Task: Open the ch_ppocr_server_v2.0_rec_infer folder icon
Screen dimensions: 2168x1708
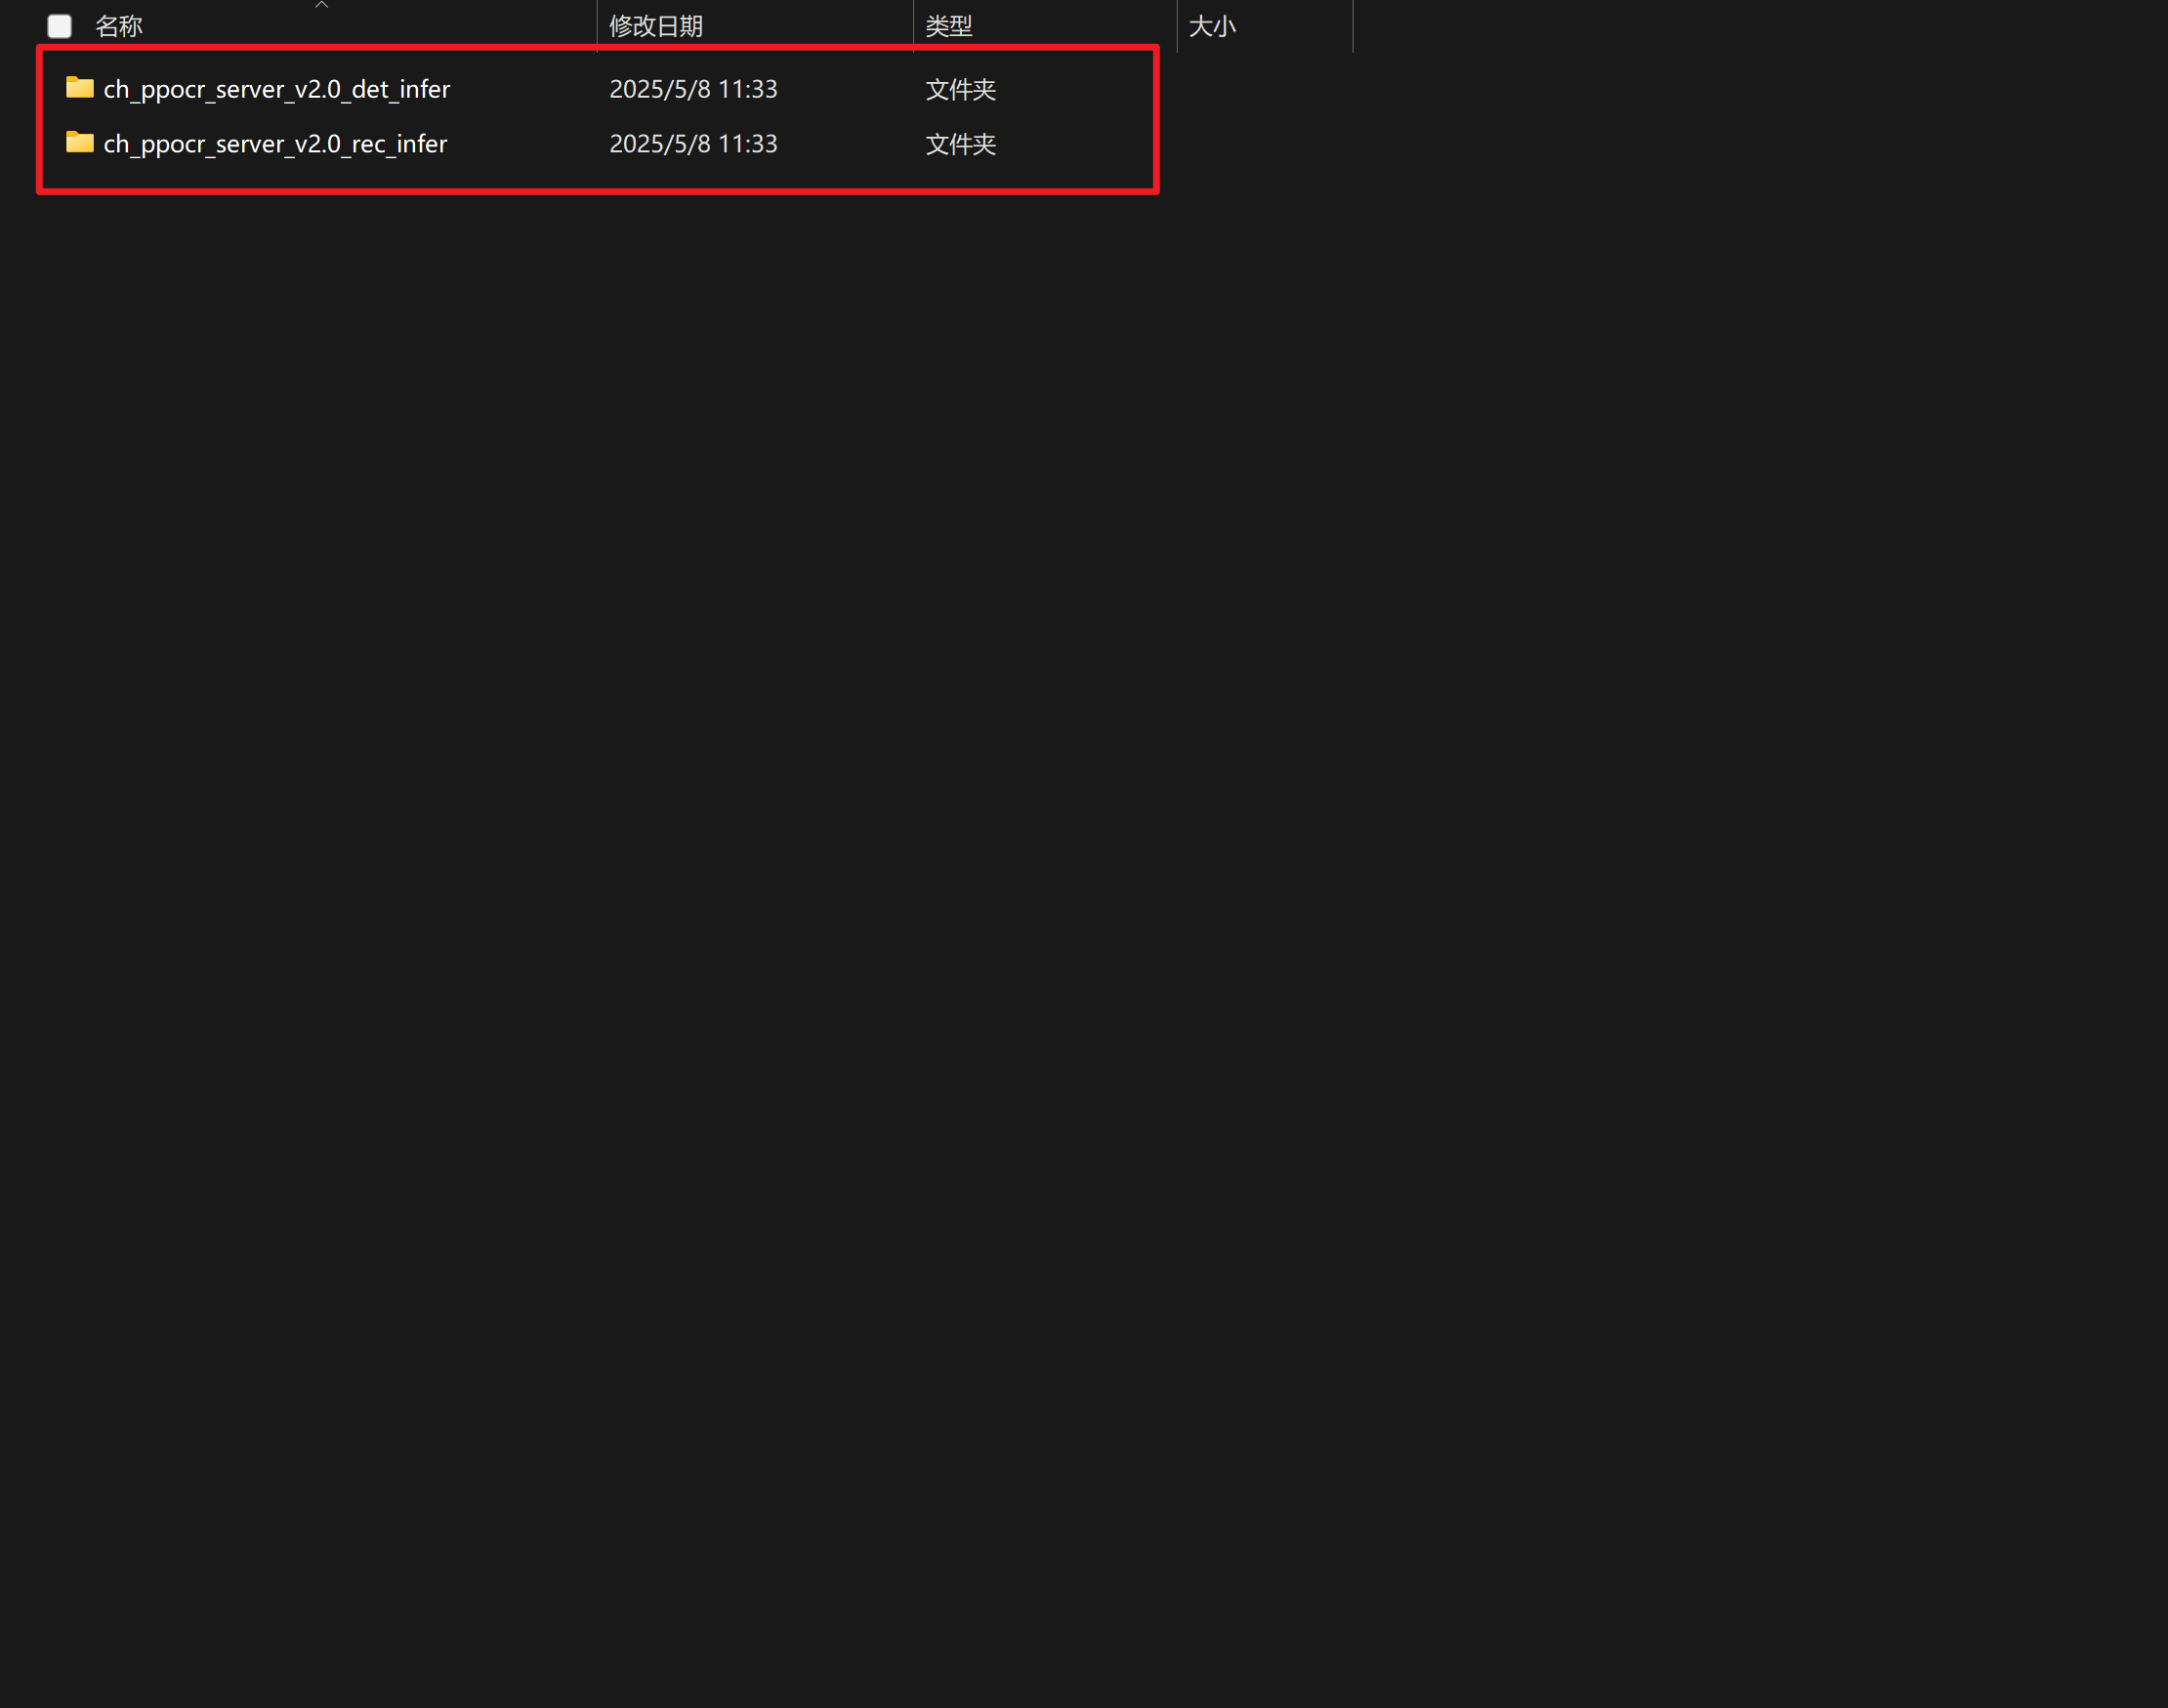Action: coord(79,143)
